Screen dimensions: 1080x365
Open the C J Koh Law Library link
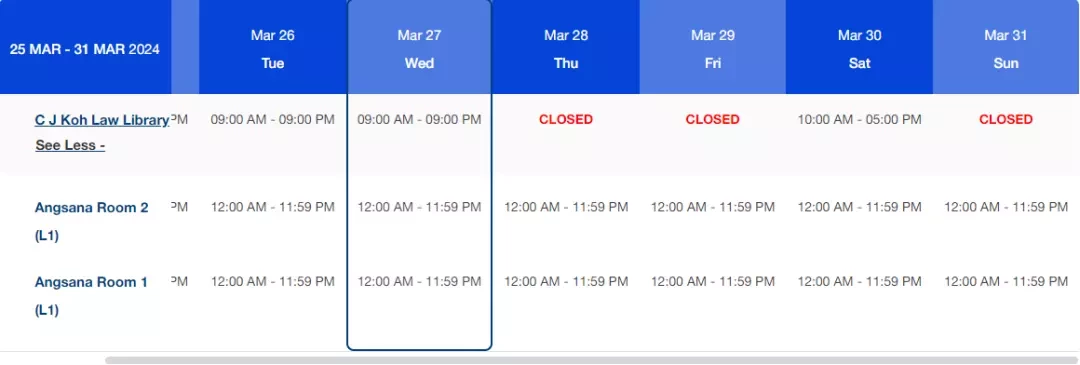[x=102, y=120]
